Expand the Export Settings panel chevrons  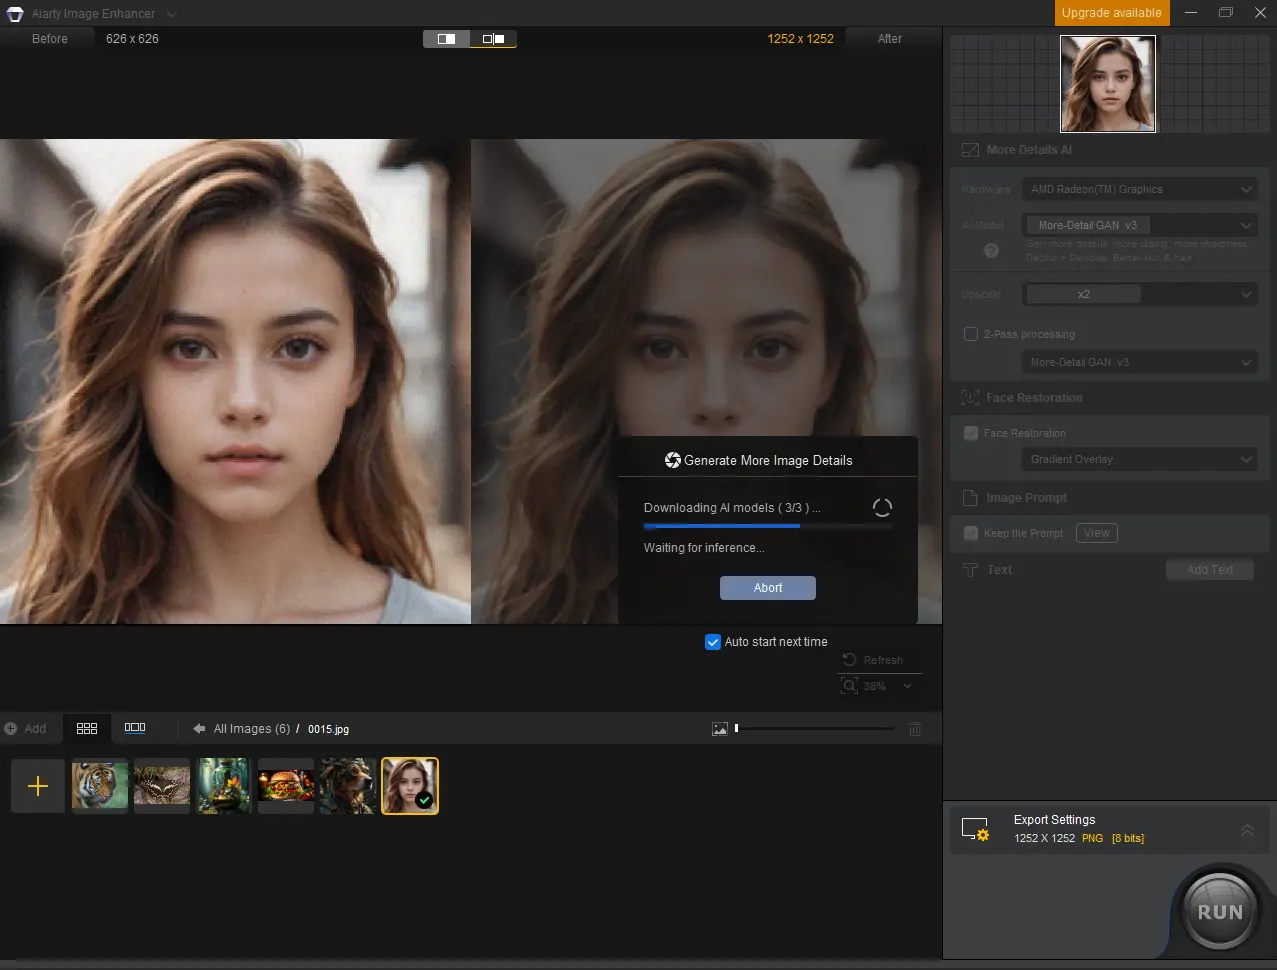(x=1247, y=830)
